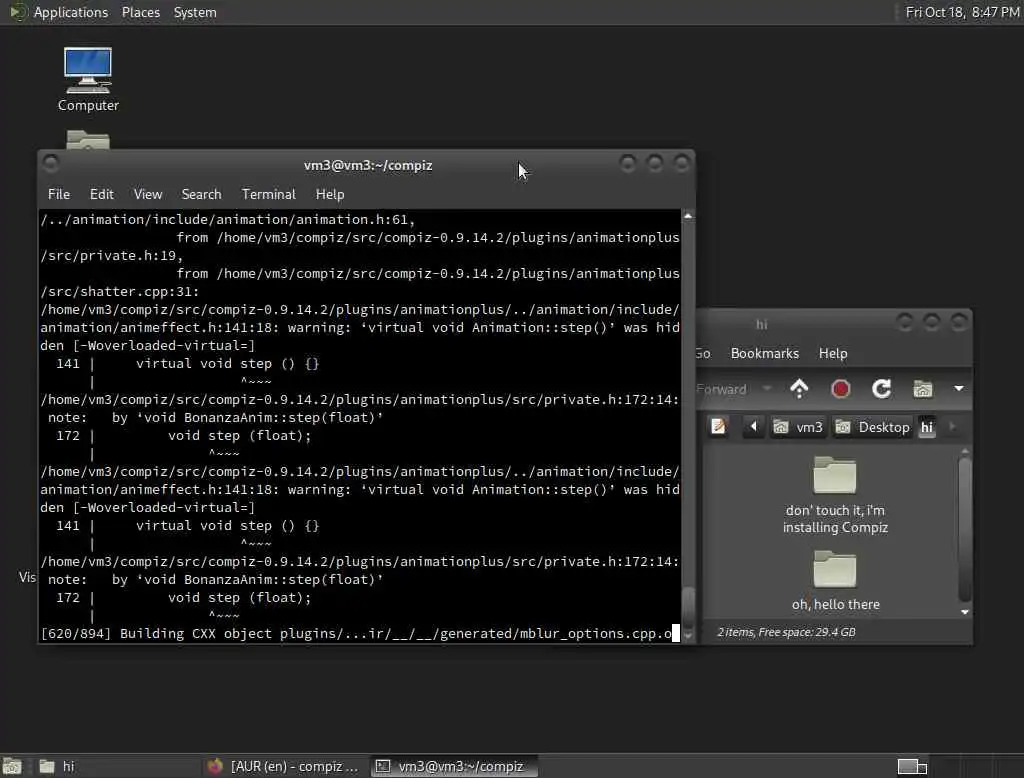Viewport: 1024px width, 778px height.
Task: Click status text "2 items, Free space: 29.4 GB"
Action: [x=786, y=632]
